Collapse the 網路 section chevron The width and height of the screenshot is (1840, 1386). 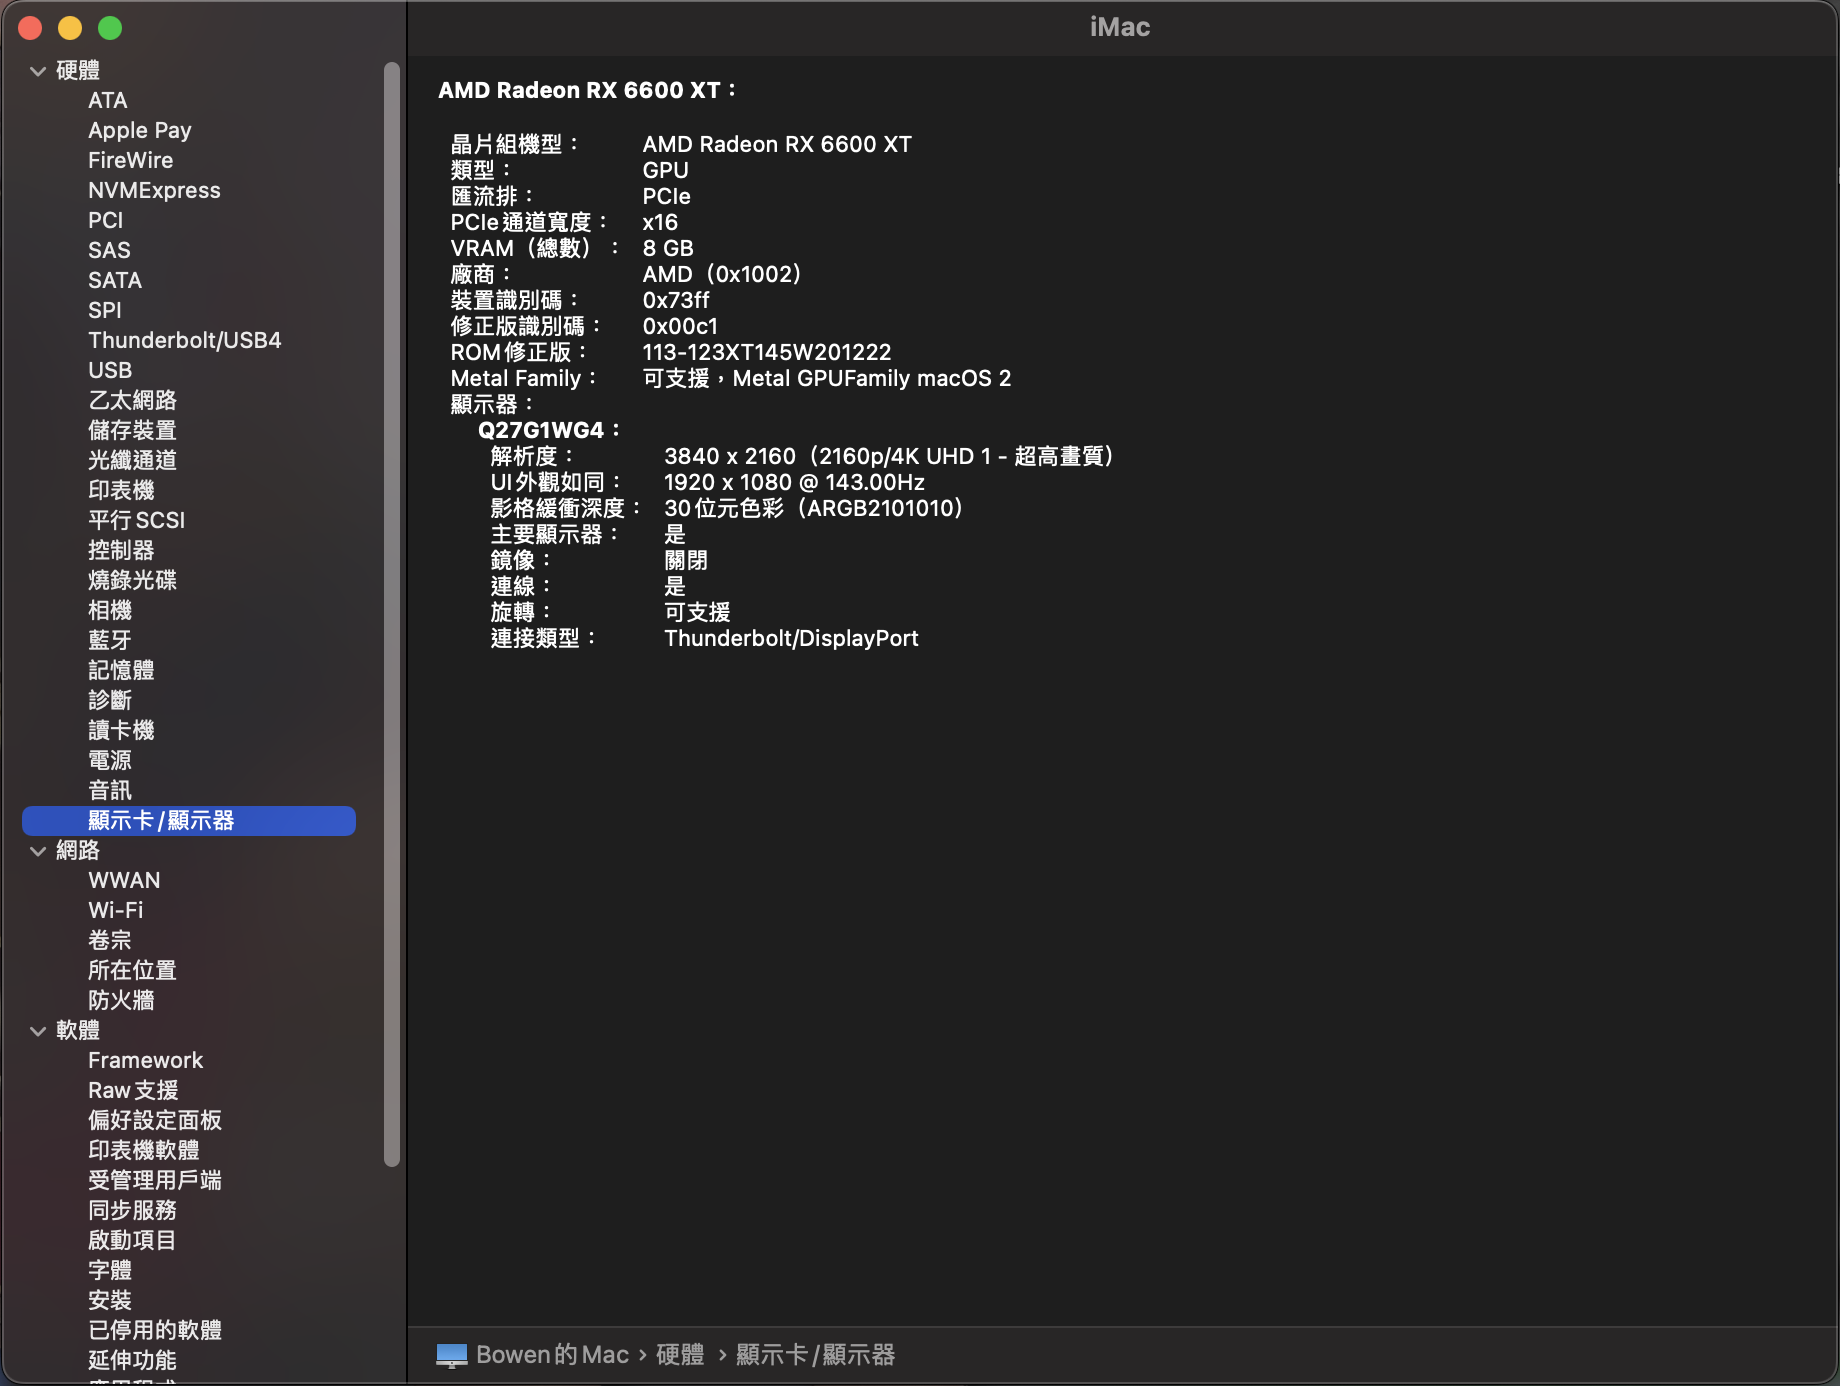click(x=38, y=851)
